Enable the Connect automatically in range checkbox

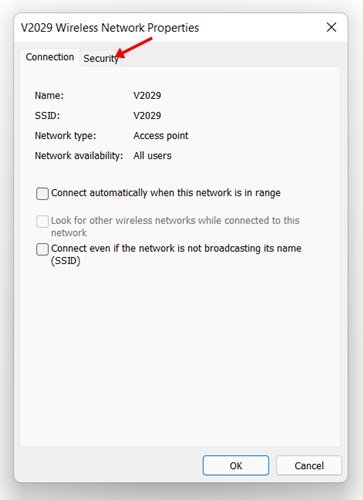coord(42,193)
